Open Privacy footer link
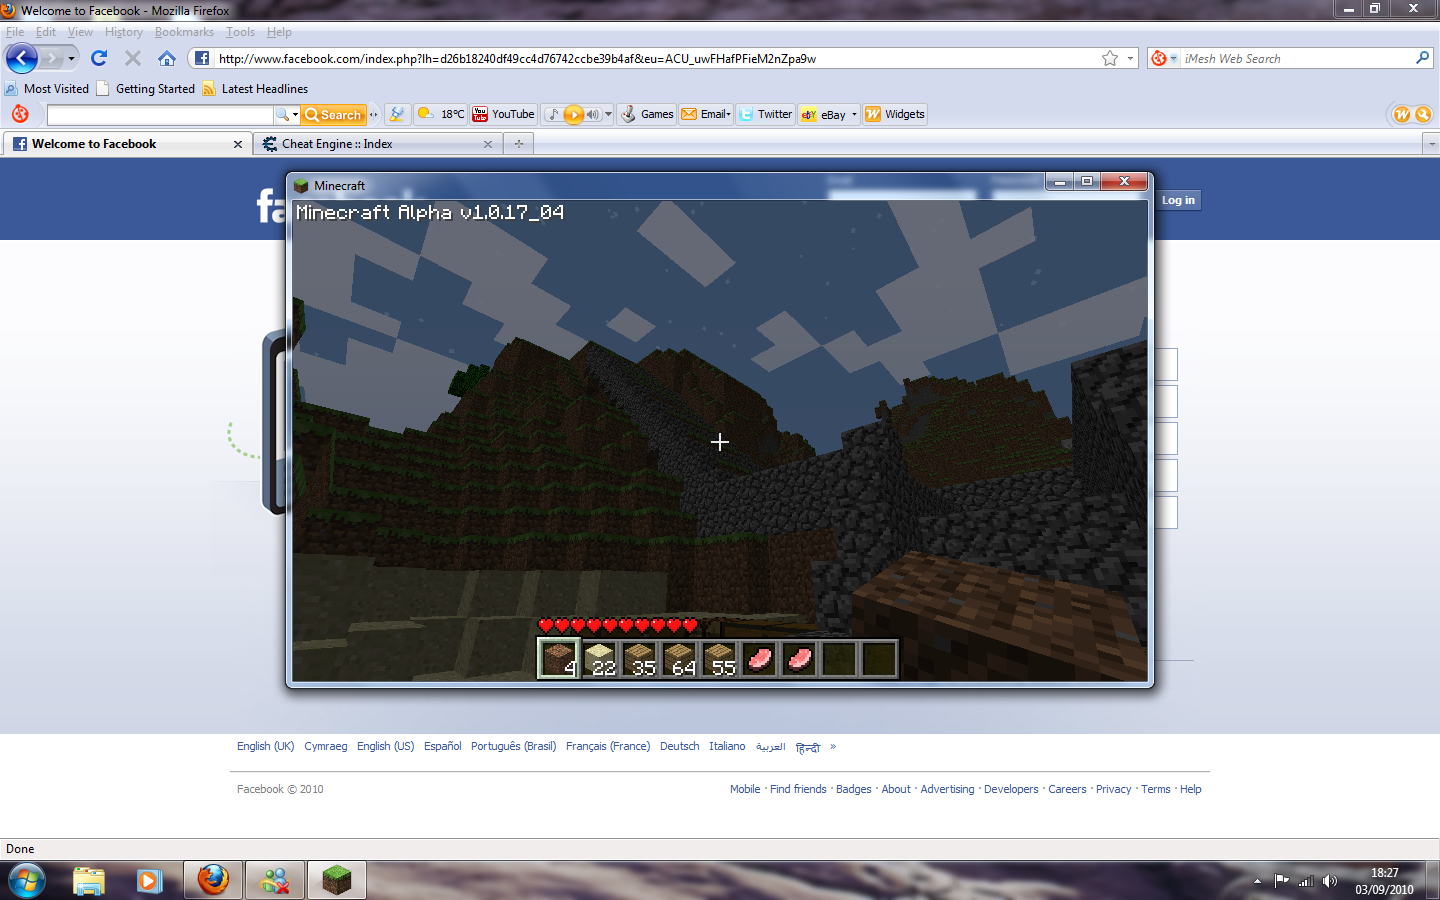1440x900 pixels. tap(1114, 789)
